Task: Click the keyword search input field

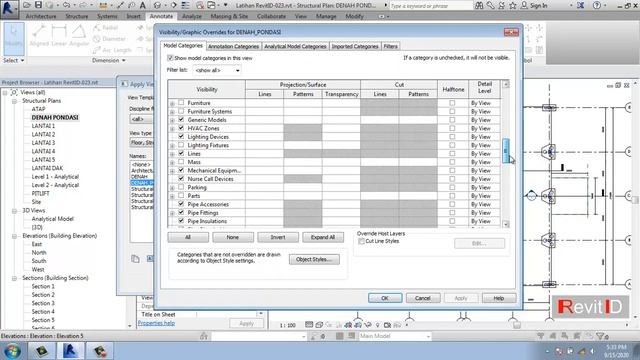Action: pos(431,6)
